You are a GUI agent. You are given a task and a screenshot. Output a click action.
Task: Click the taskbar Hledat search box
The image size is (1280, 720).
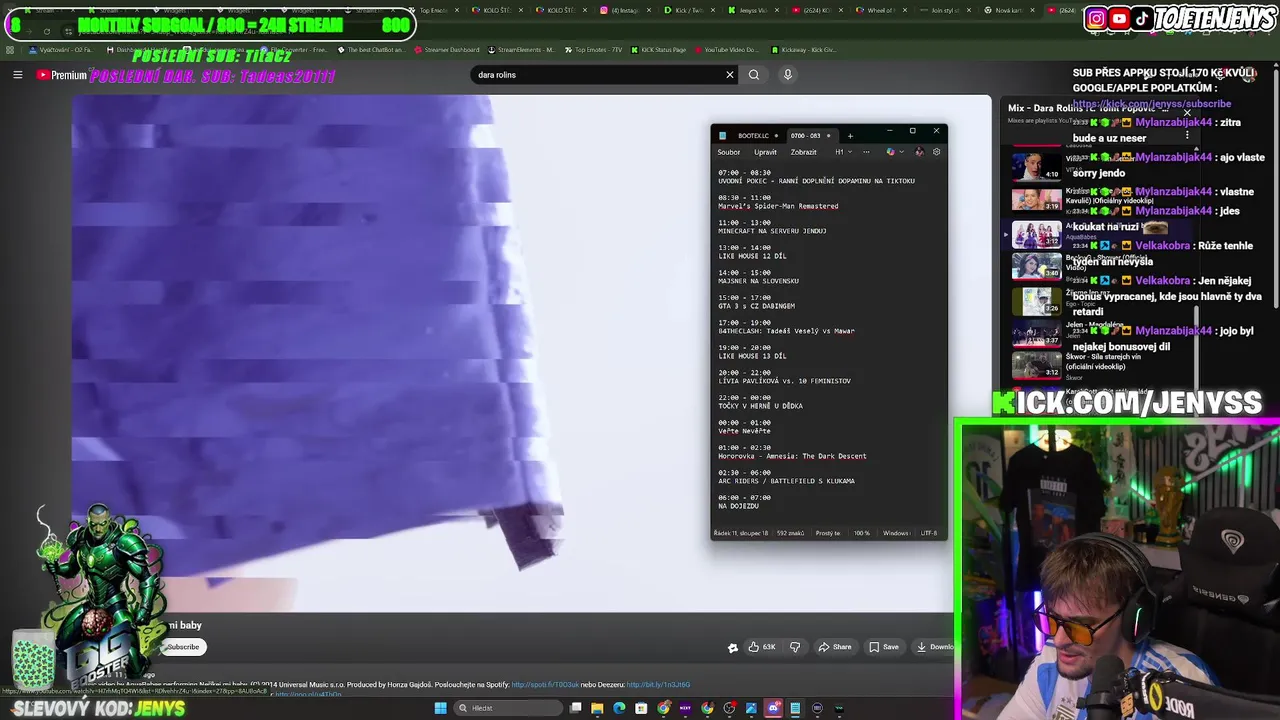click(508, 708)
